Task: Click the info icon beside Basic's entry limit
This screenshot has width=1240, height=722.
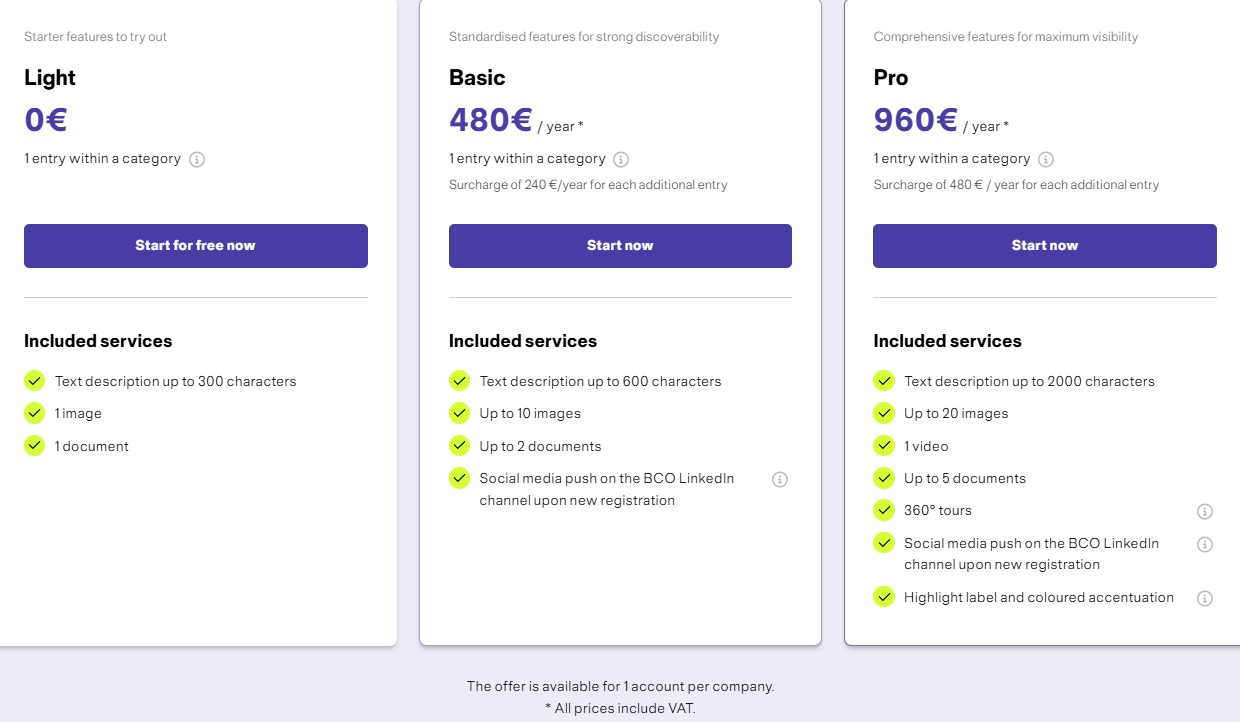Action: click(621, 159)
